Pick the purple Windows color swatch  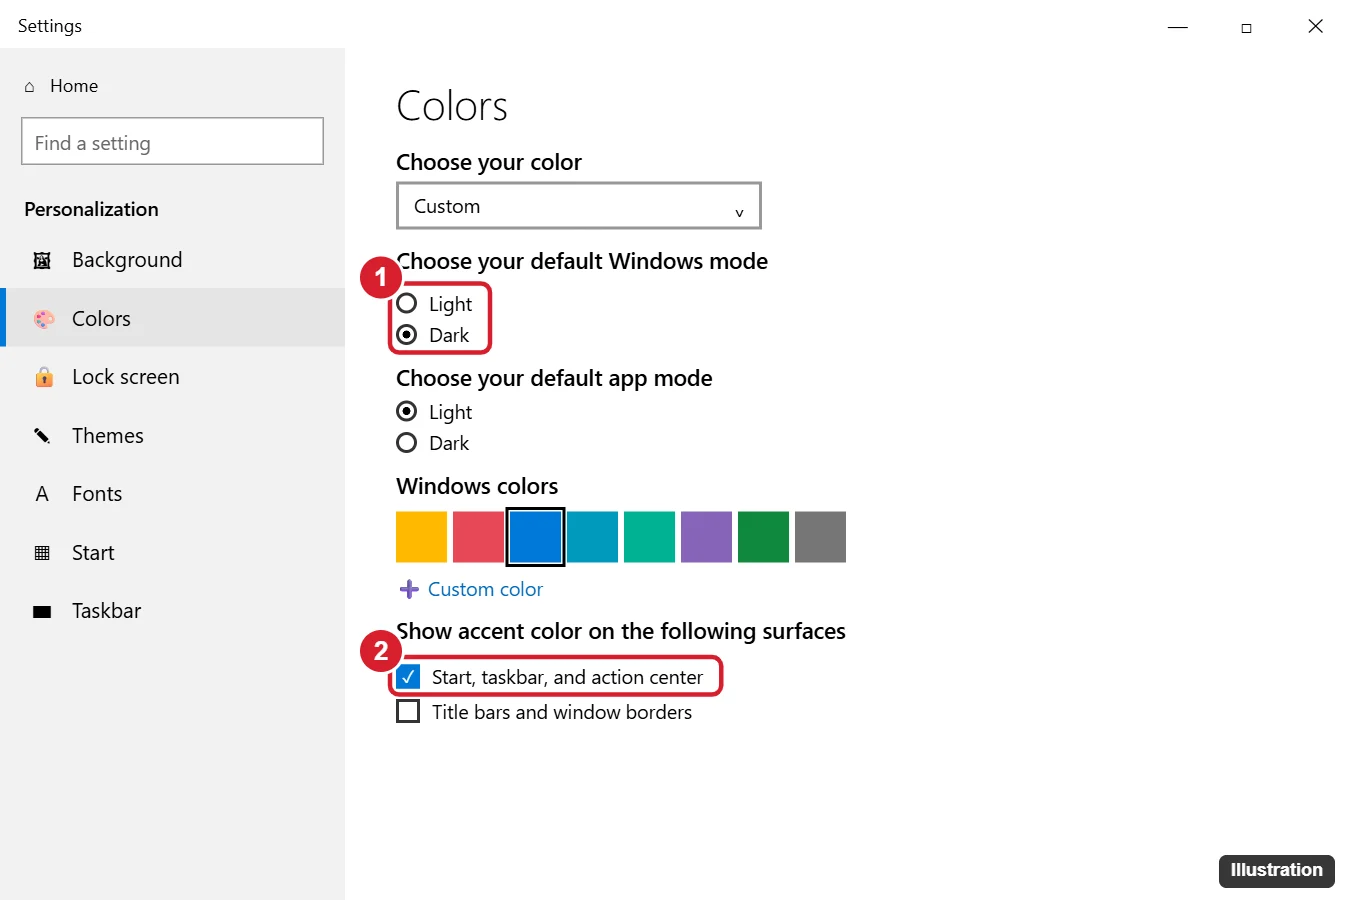click(x=706, y=537)
